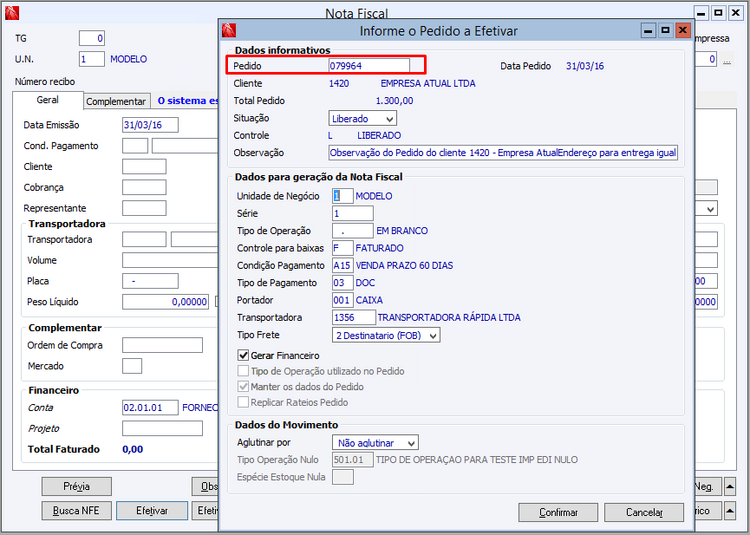Image resolution: width=750 pixels, height=535 pixels.
Task: Click the Portador field 001
Action: [x=342, y=300]
